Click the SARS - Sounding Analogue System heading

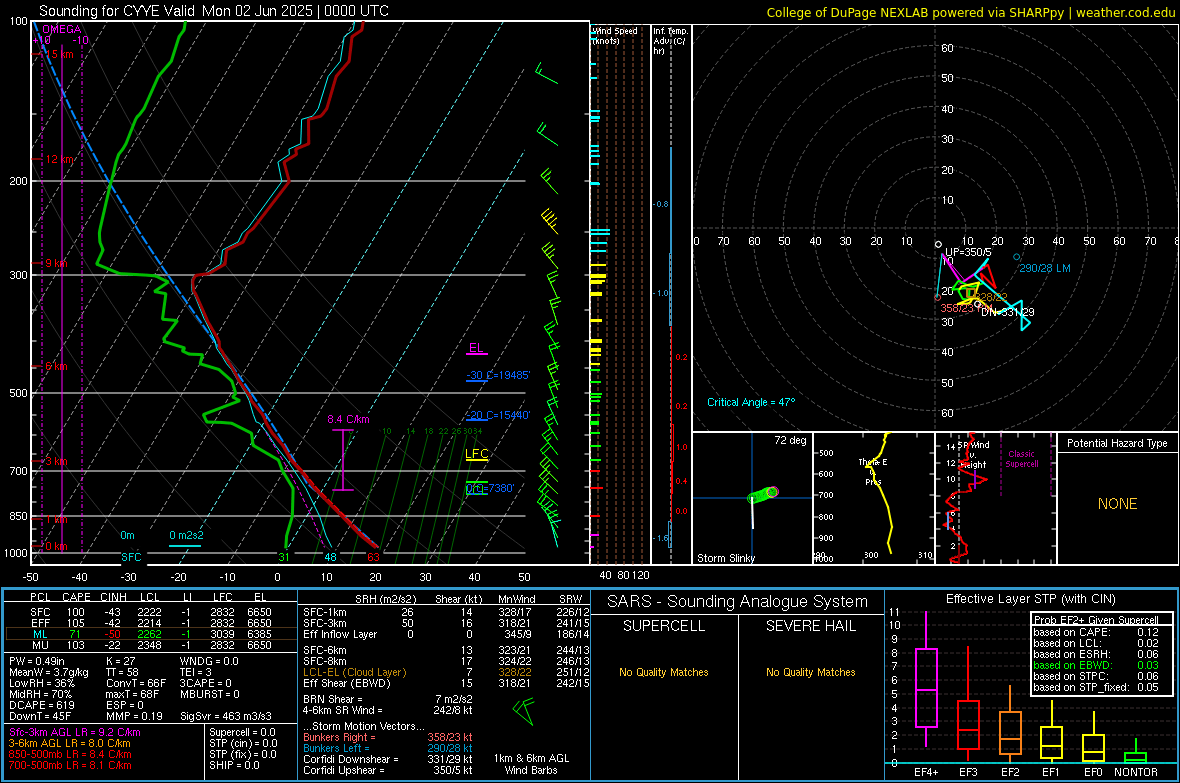tap(738, 602)
